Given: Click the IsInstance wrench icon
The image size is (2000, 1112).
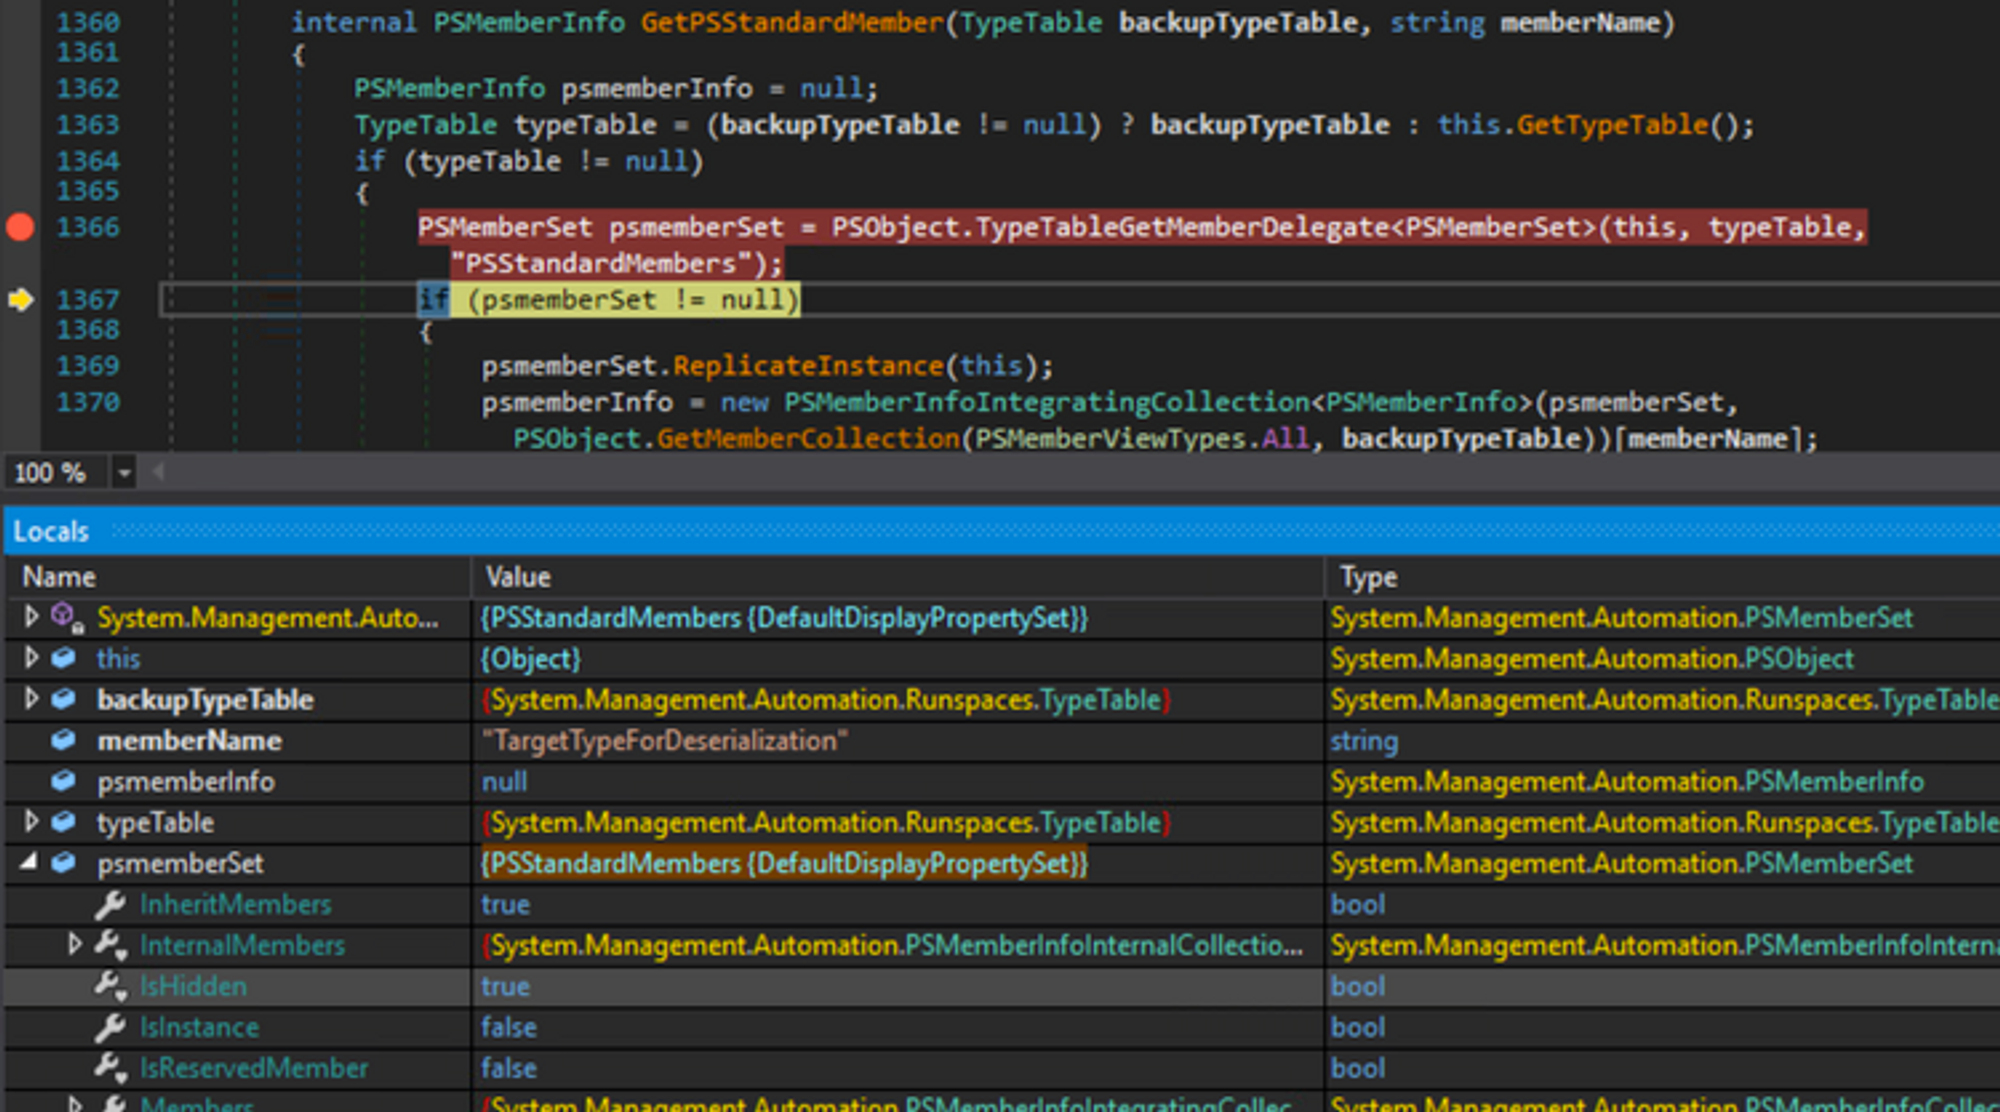Looking at the screenshot, I should click(110, 1027).
